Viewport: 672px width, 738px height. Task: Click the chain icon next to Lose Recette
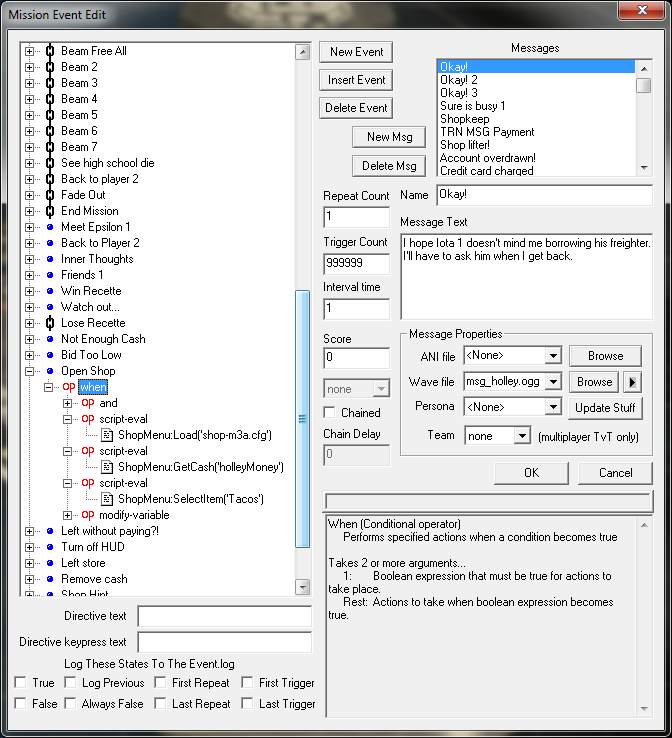pos(50,323)
